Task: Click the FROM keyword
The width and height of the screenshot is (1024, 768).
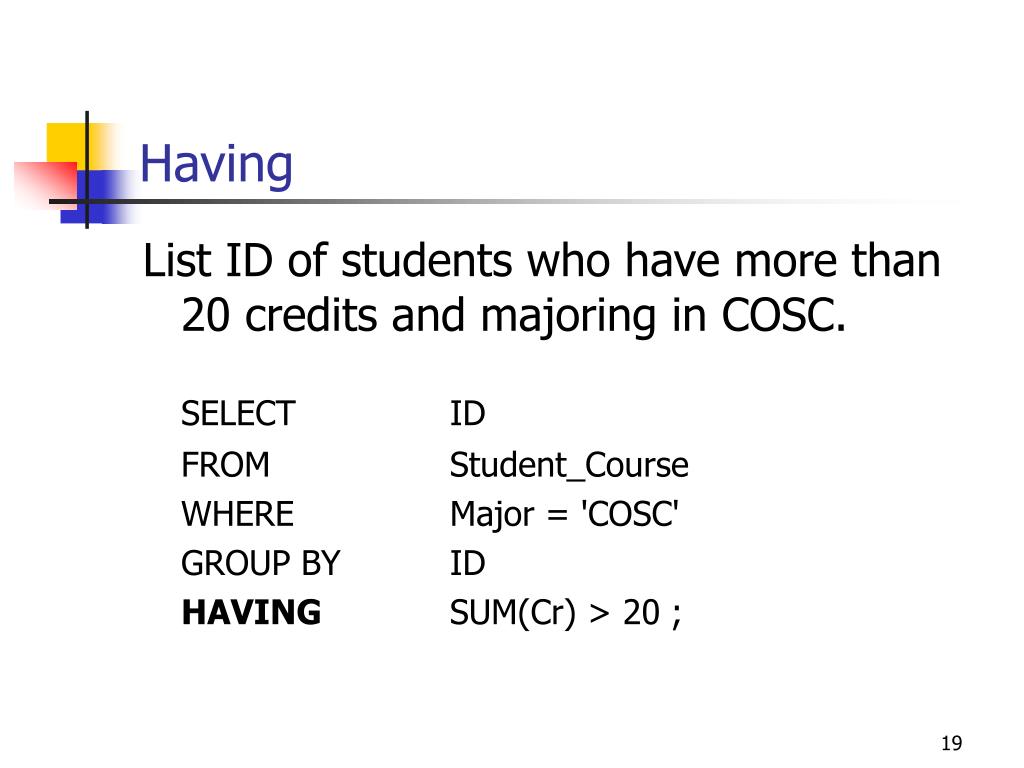Action: (225, 464)
